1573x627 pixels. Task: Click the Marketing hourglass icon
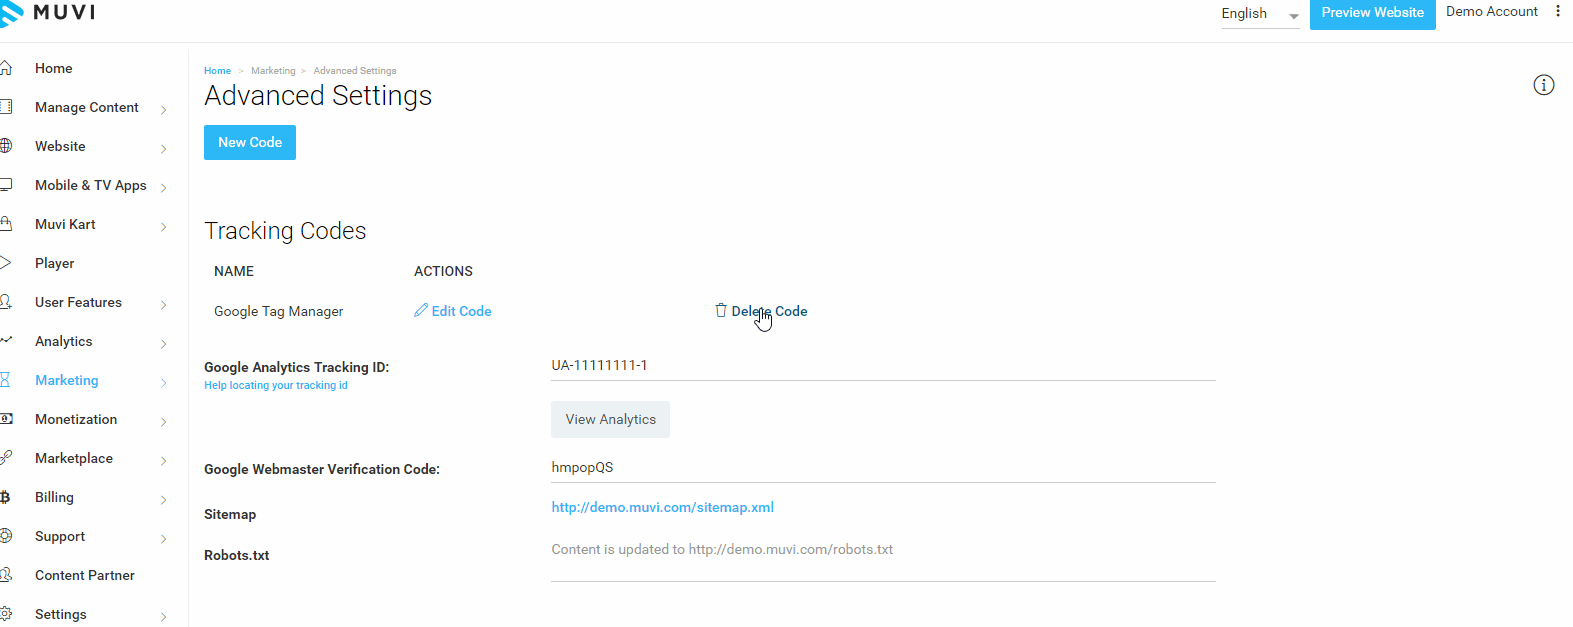pyautogui.click(x=6, y=380)
